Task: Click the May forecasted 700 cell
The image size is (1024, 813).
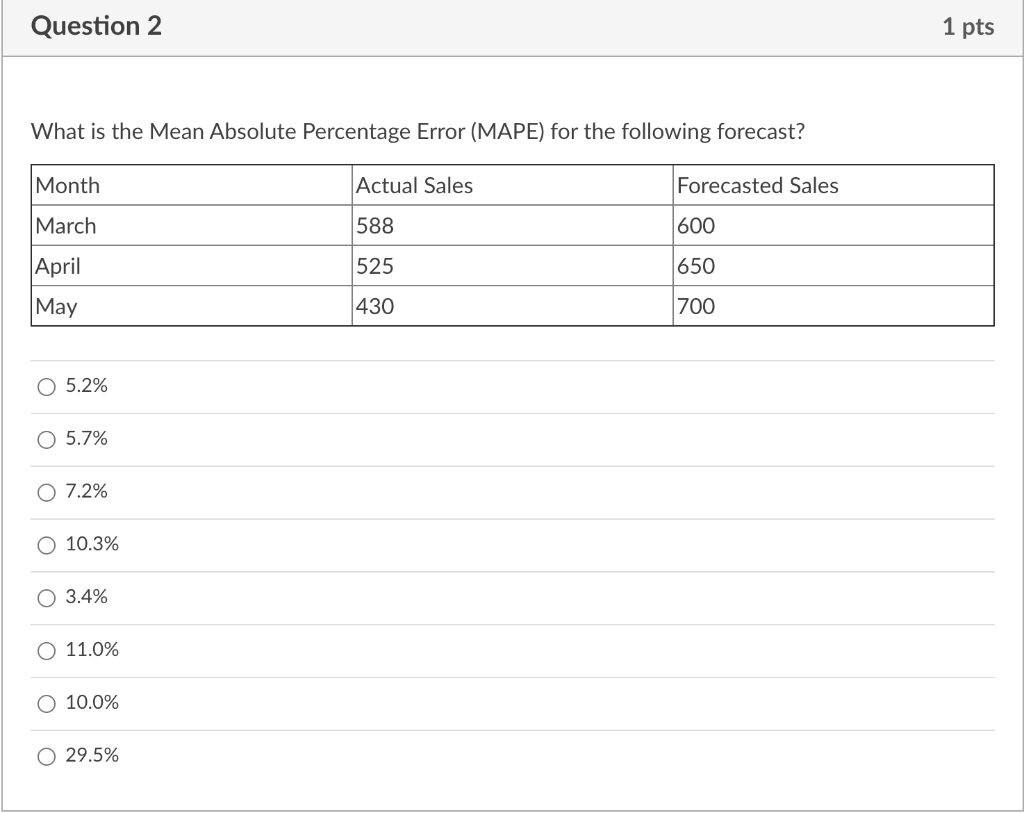Action: (x=696, y=306)
